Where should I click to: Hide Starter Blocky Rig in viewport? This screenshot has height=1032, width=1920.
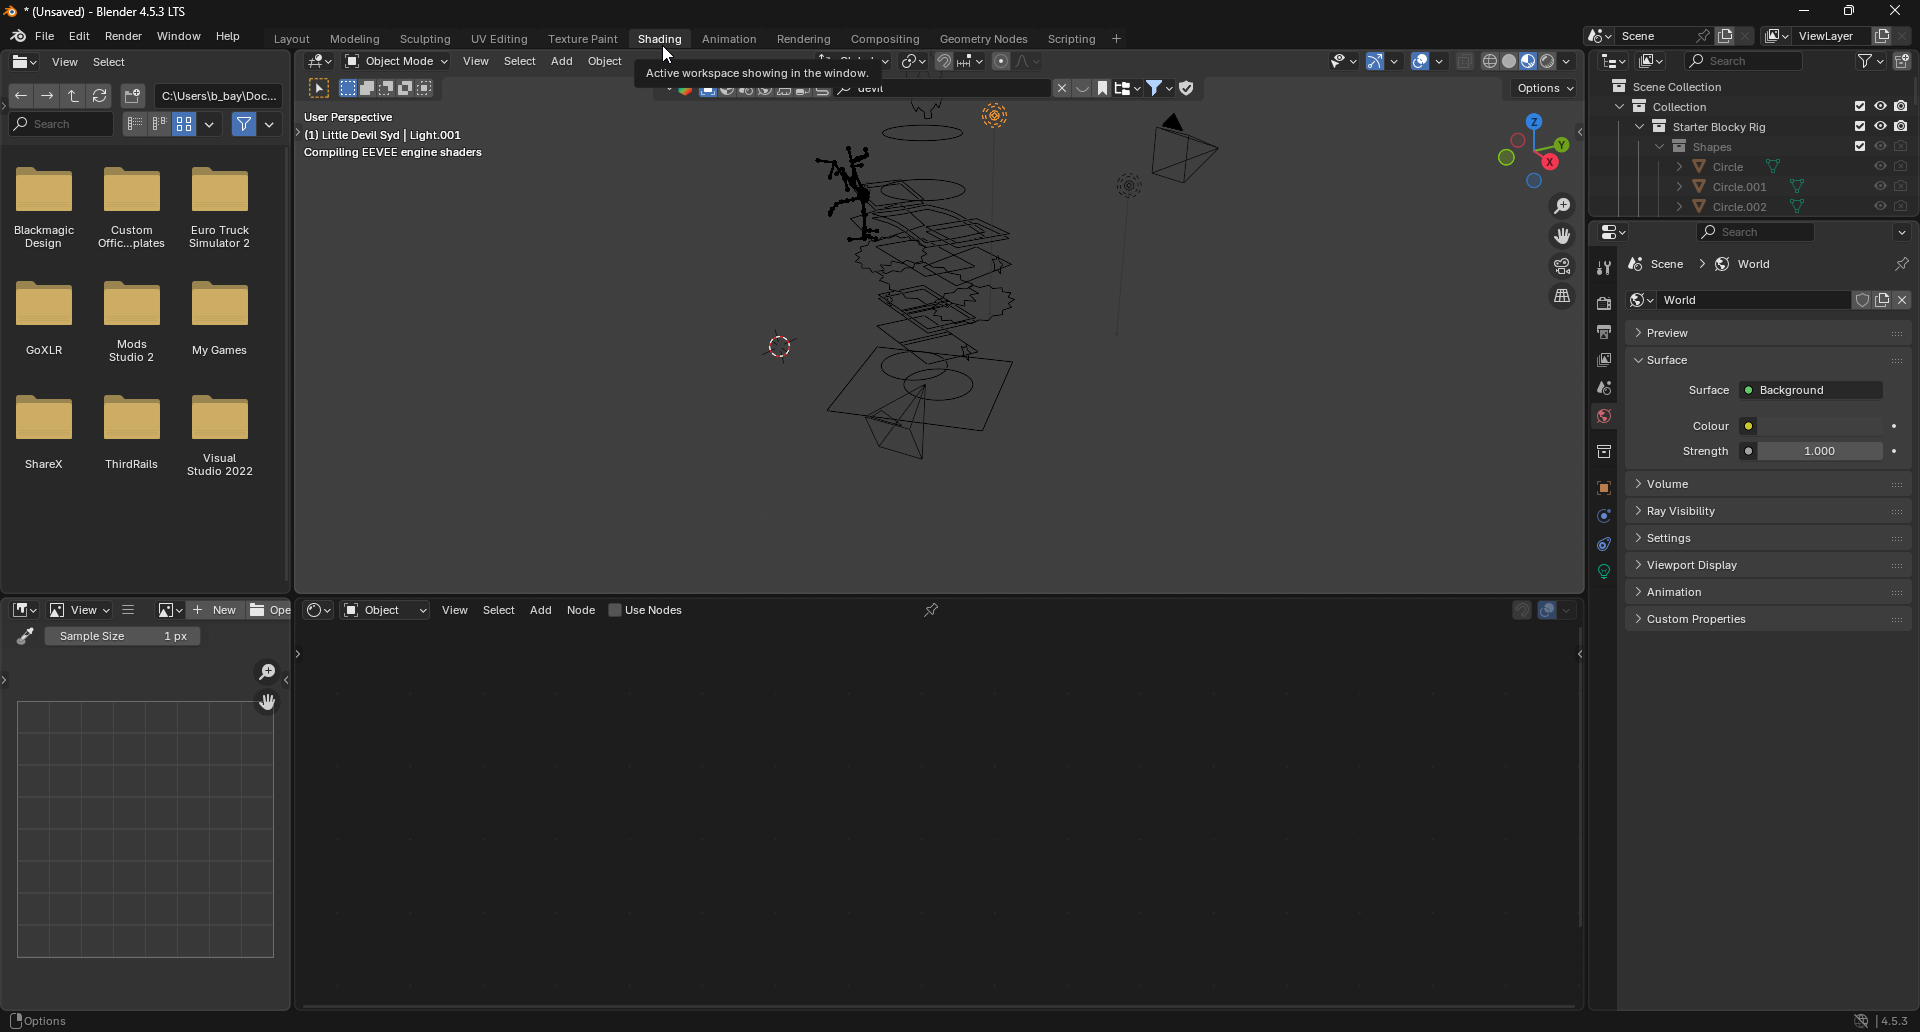1880,127
